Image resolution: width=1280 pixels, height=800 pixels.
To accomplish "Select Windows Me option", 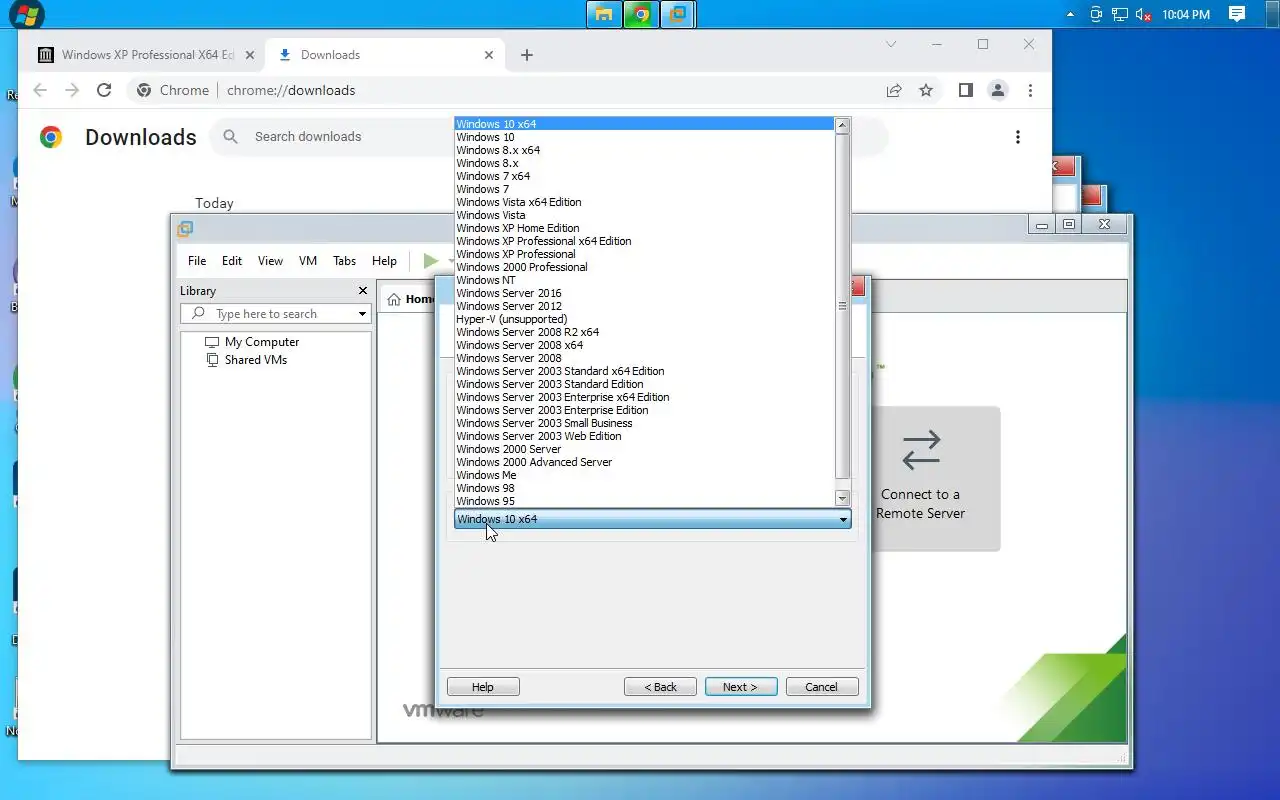I will (645, 475).
